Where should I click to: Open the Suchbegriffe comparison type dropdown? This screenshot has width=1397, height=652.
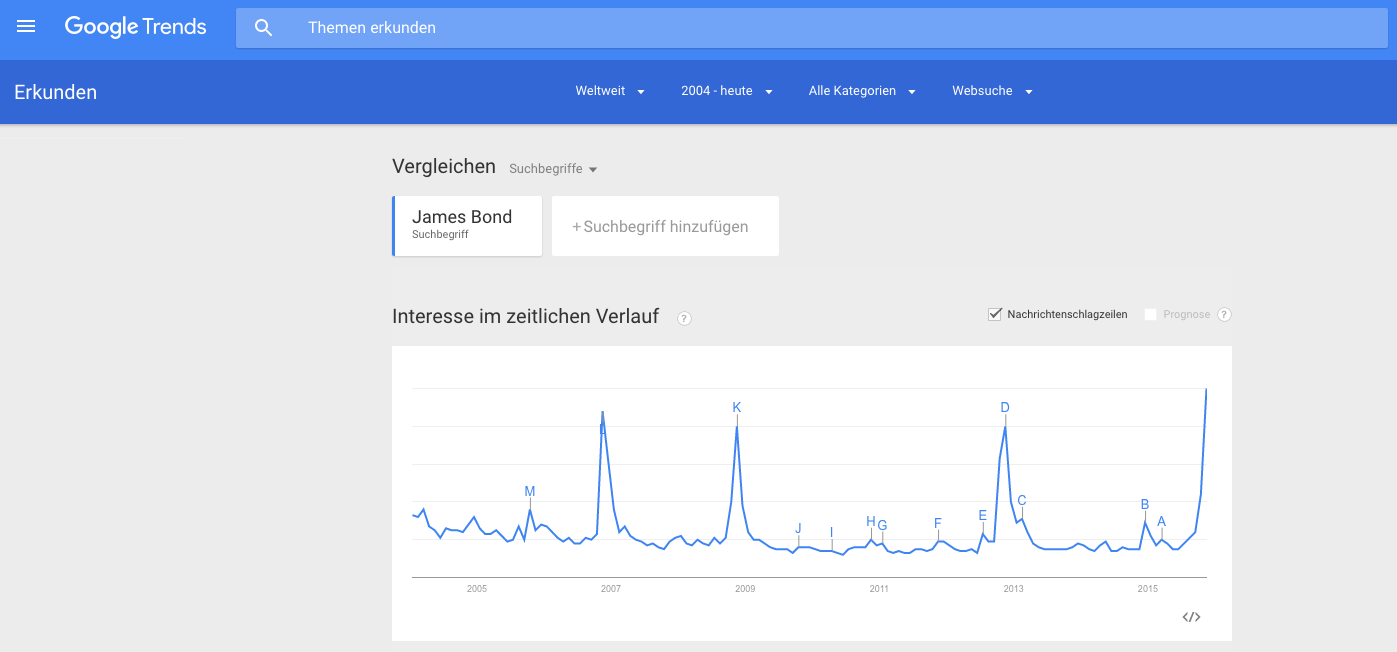tap(553, 169)
